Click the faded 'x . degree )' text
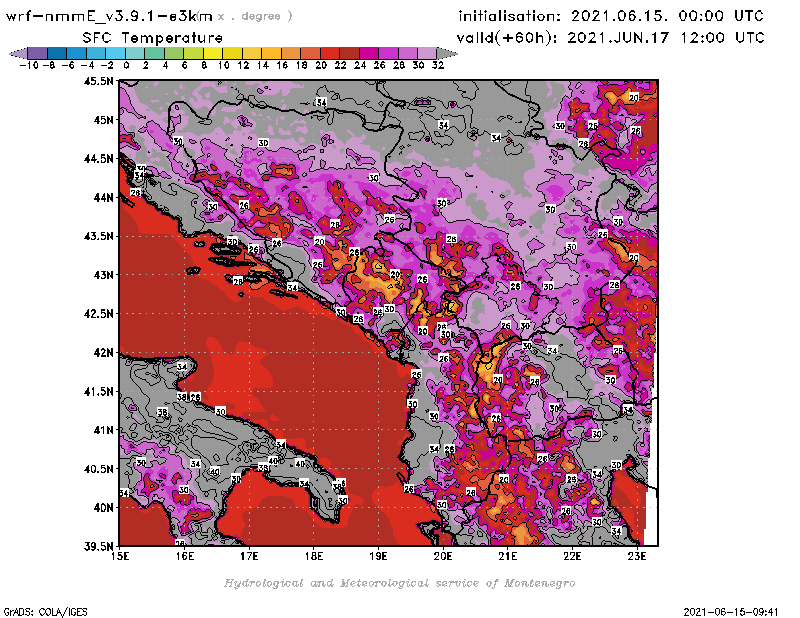The width and height of the screenshot is (800, 618). (255, 16)
